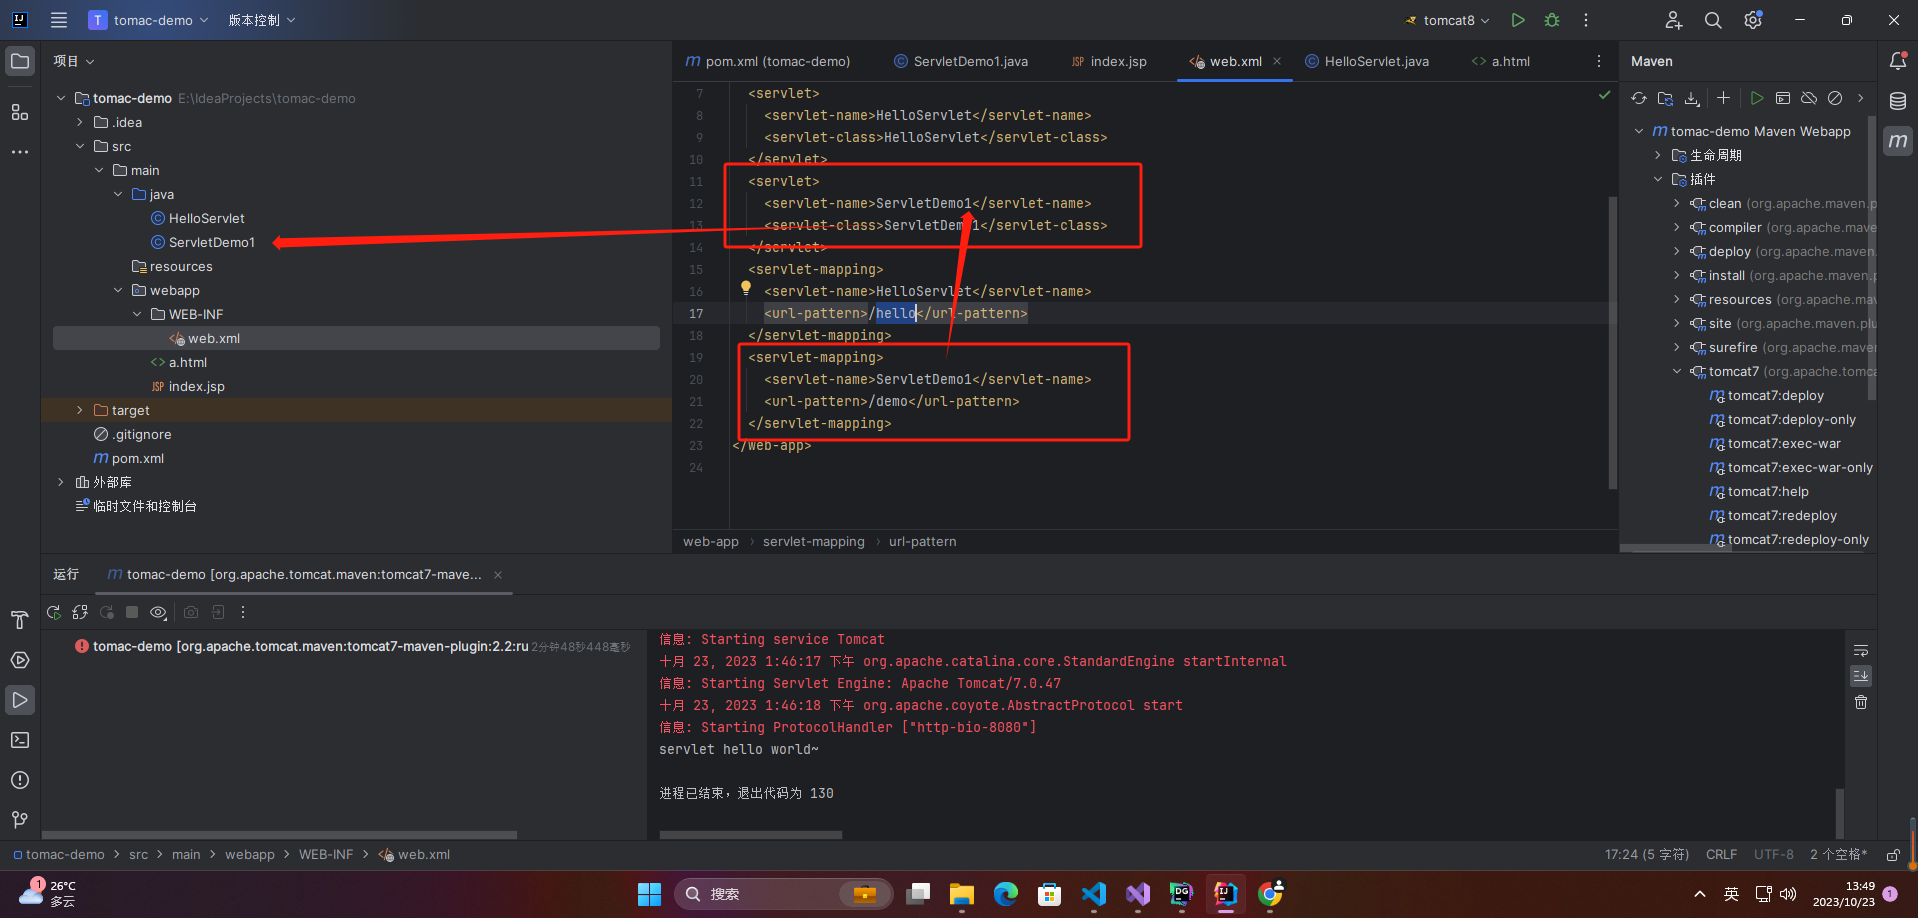Change UTF-8 file encoding
1918x918 pixels.
click(1773, 855)
